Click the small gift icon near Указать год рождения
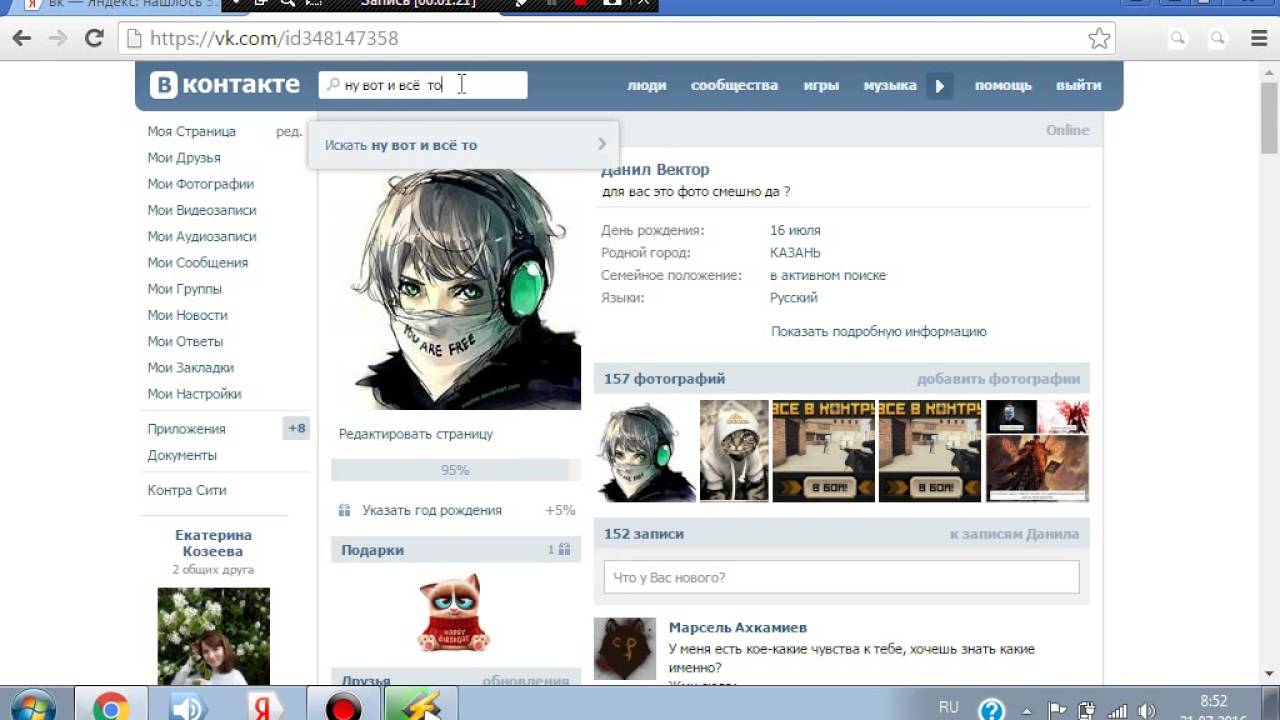 coord(344,510)
